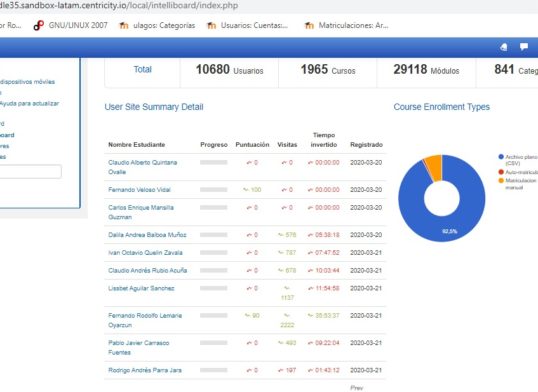The height and width of the screenshot is (392, 538).
Task: Click the Moodle favicon beside 'Matriculaciones'
Action: pos(309,25)
